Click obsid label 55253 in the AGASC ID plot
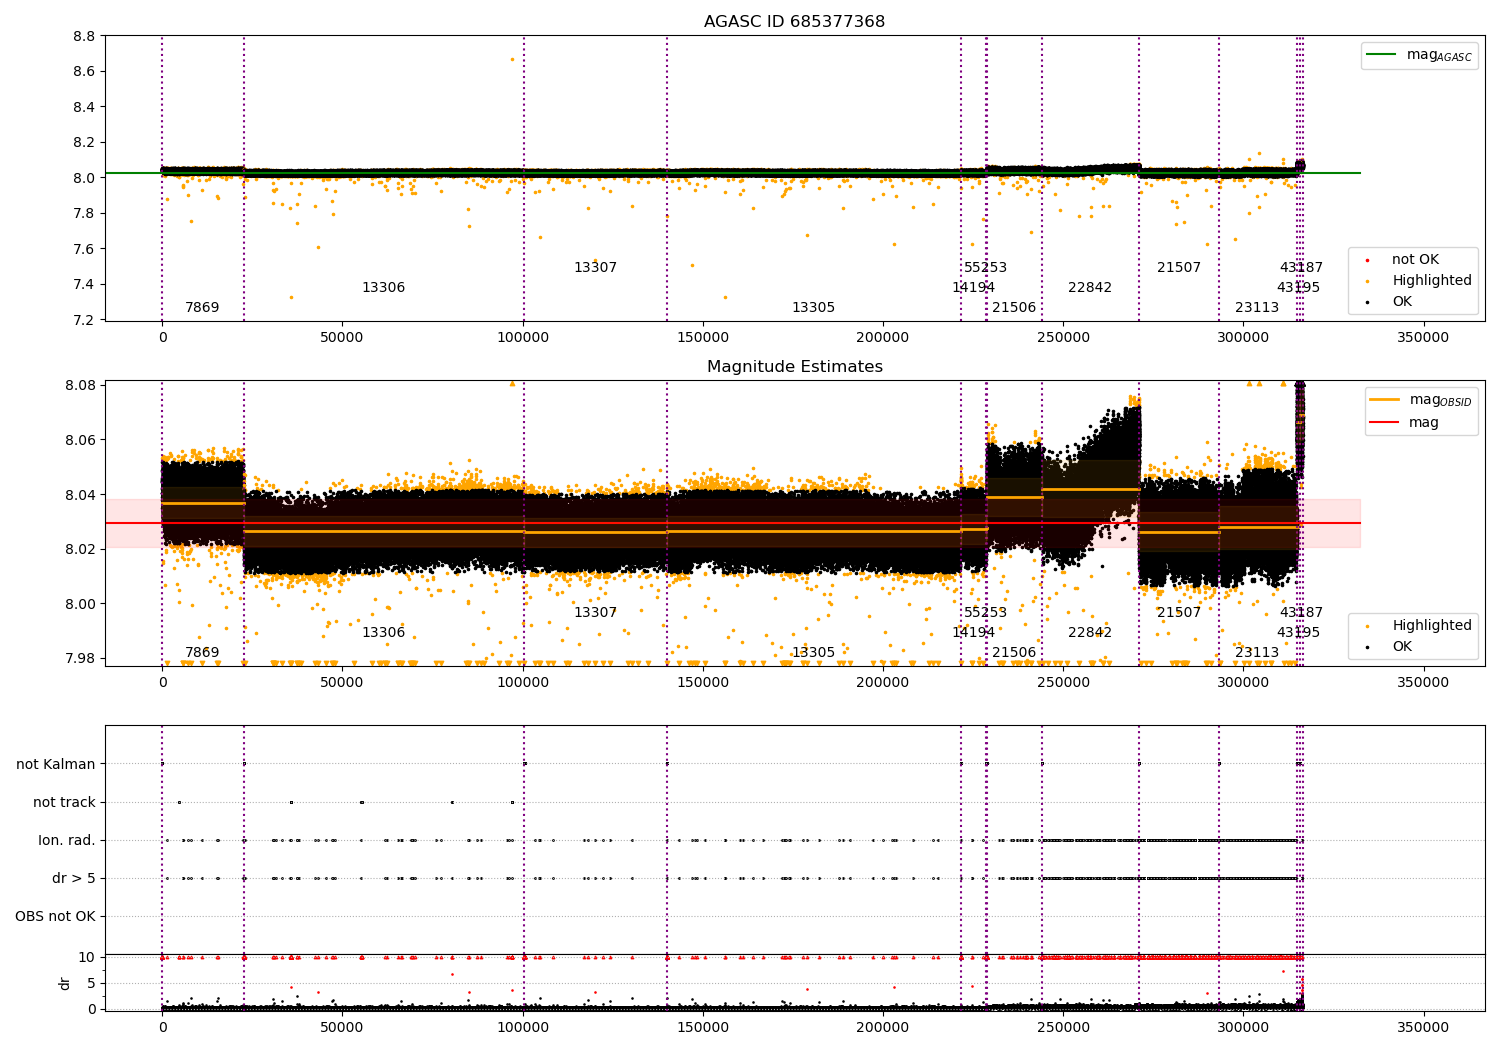The image size is (1500, 1050). pyautogui.click(x=985, y=268)
